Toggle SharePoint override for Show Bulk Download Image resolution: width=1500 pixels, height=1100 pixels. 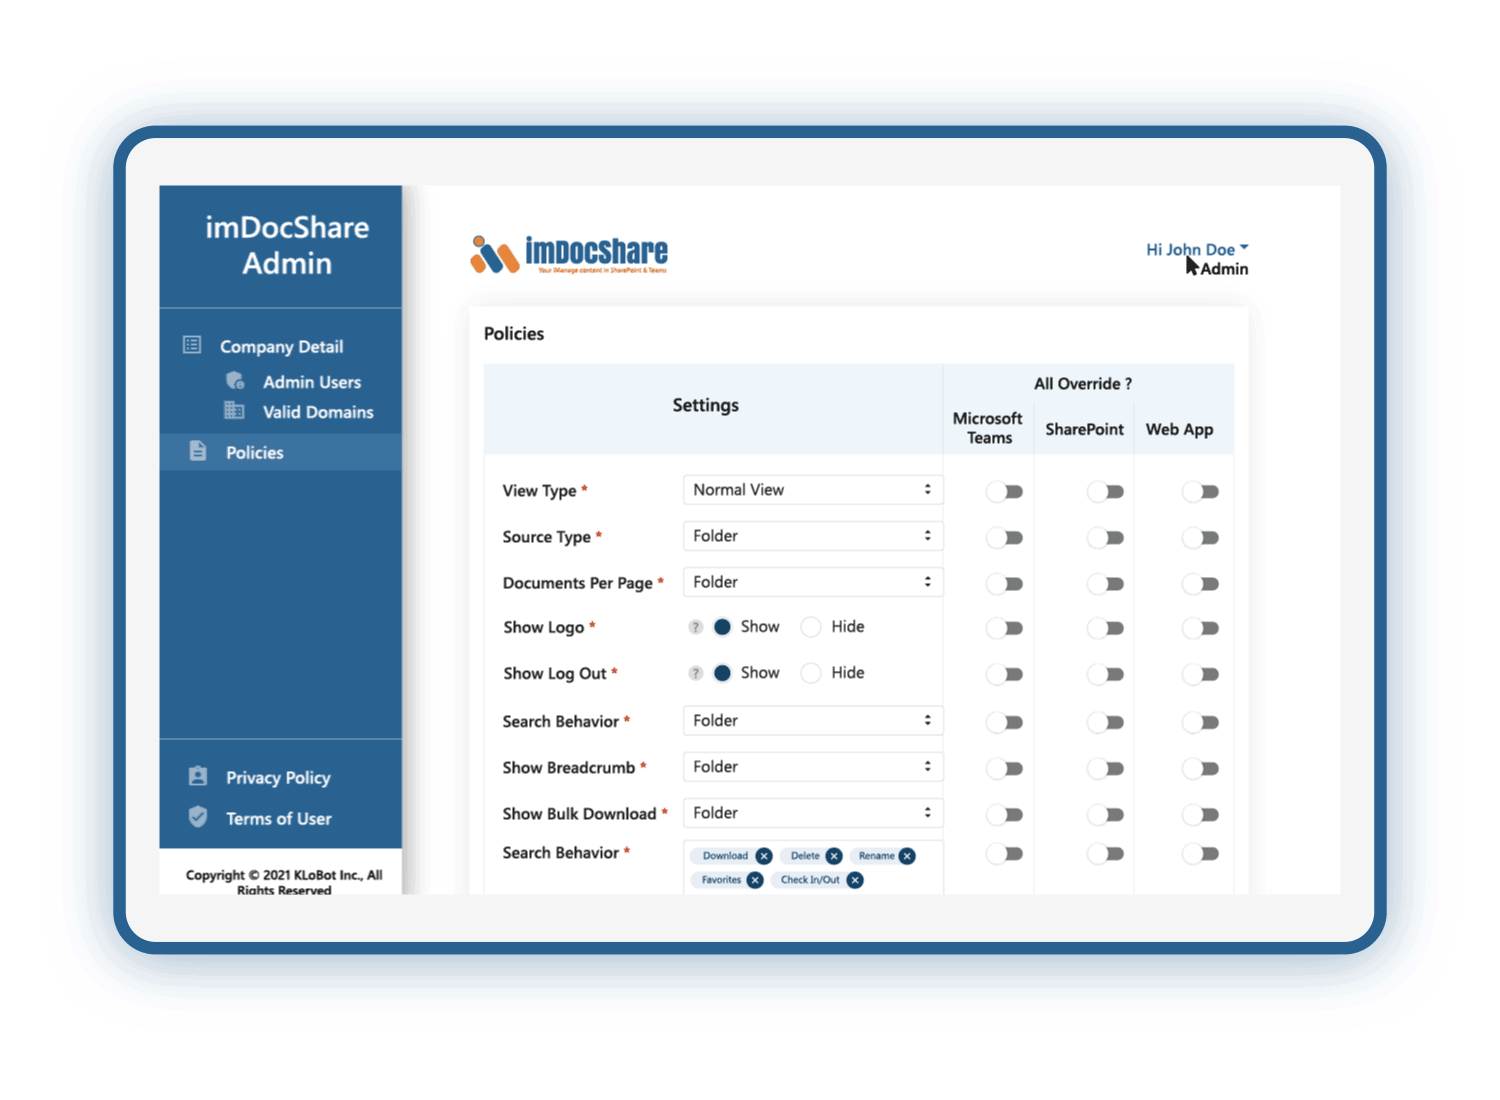click(x=1105, y=814)
